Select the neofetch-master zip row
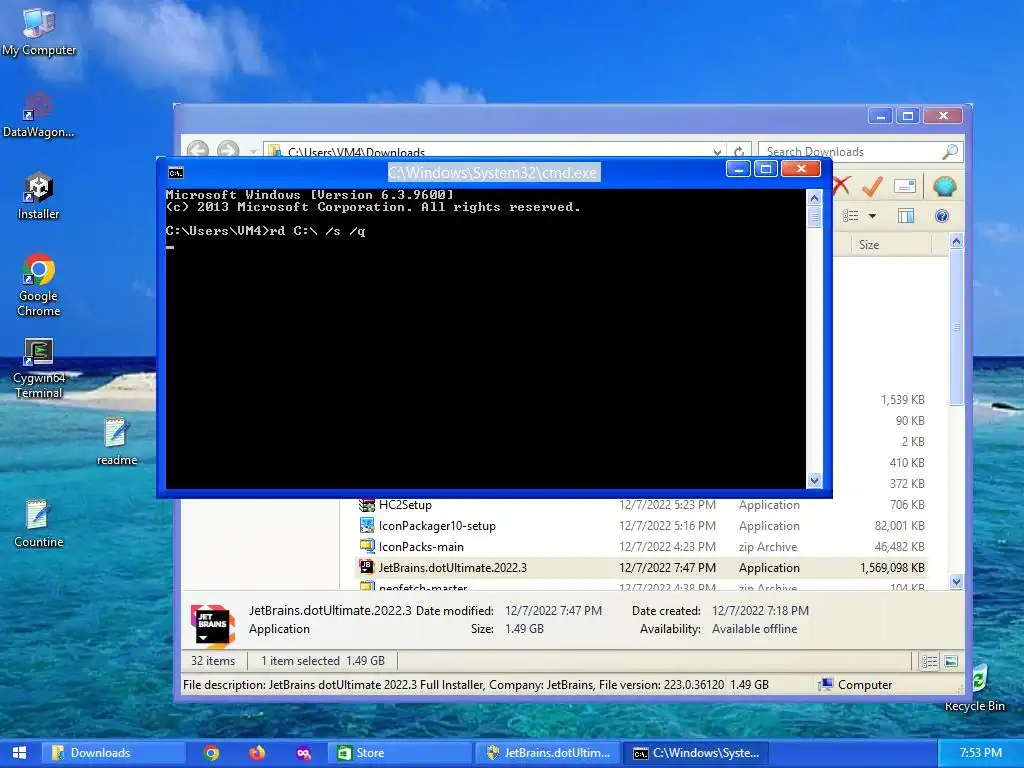This screenshot has width=1024, height=768. tap(642, 585)
